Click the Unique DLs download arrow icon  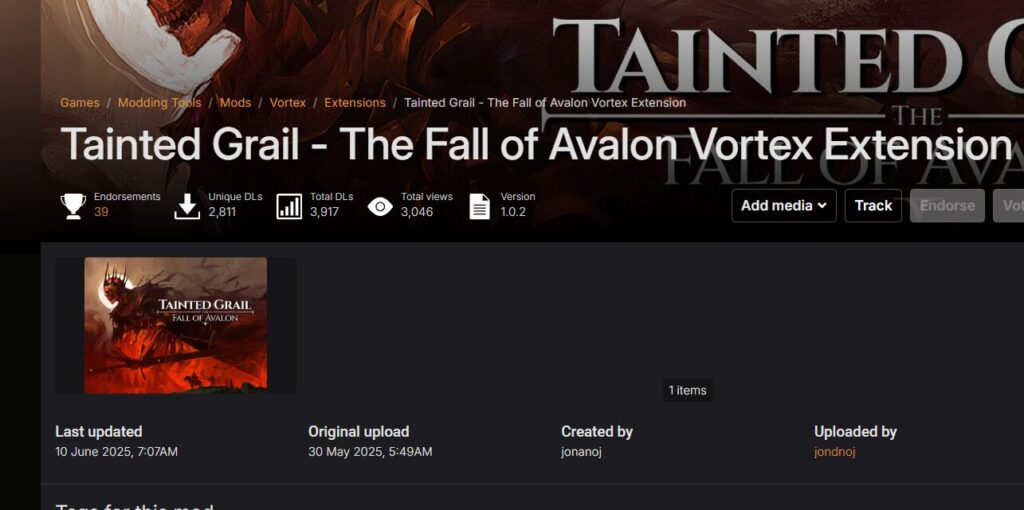point(187,206)
